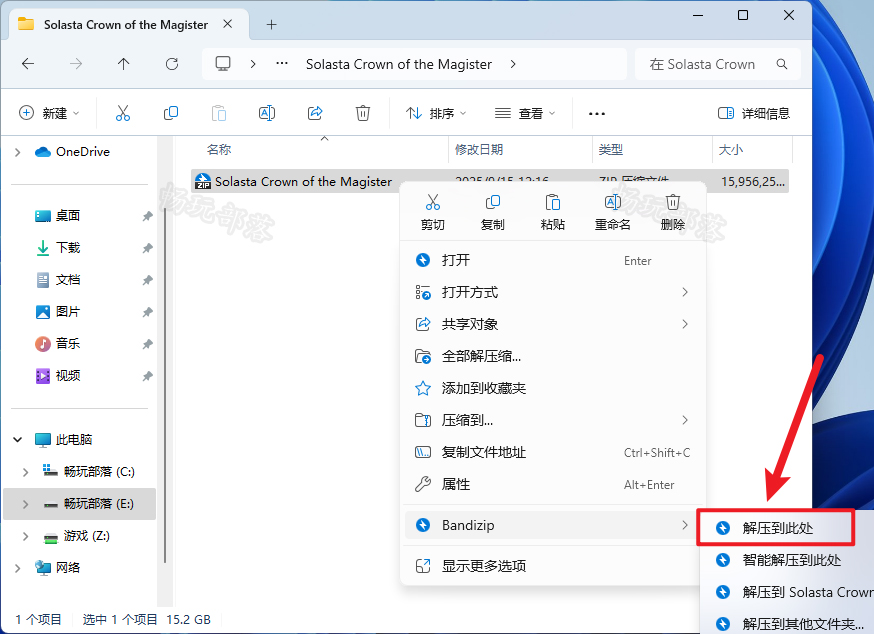Open 桌面 in the sidebar
874x634 pixels.
[x=67, y=216]
